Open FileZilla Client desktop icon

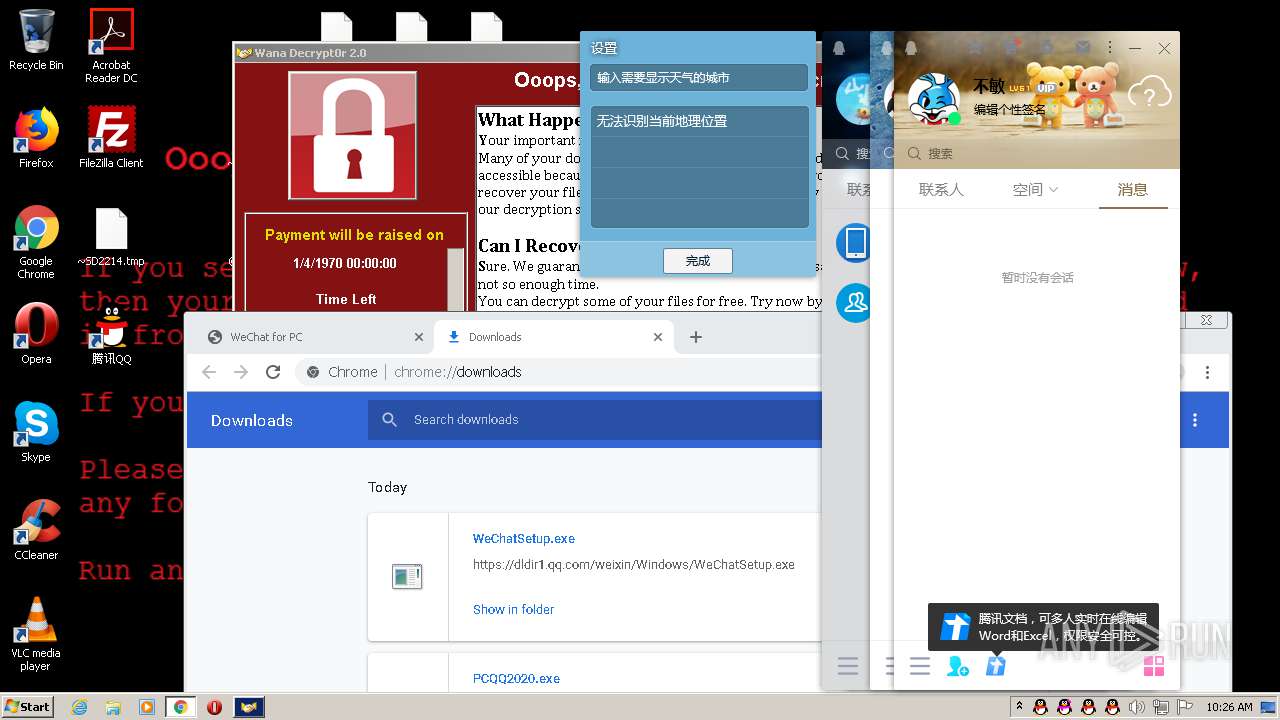point(111,138)
